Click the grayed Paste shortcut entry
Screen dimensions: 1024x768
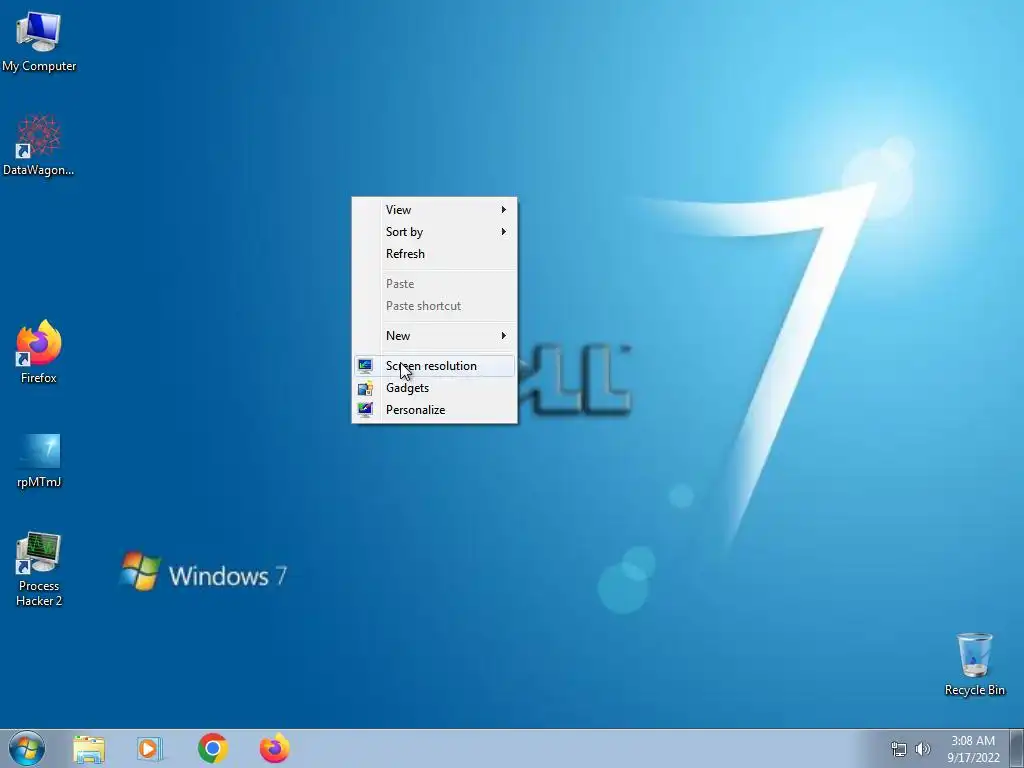(434, 306)
